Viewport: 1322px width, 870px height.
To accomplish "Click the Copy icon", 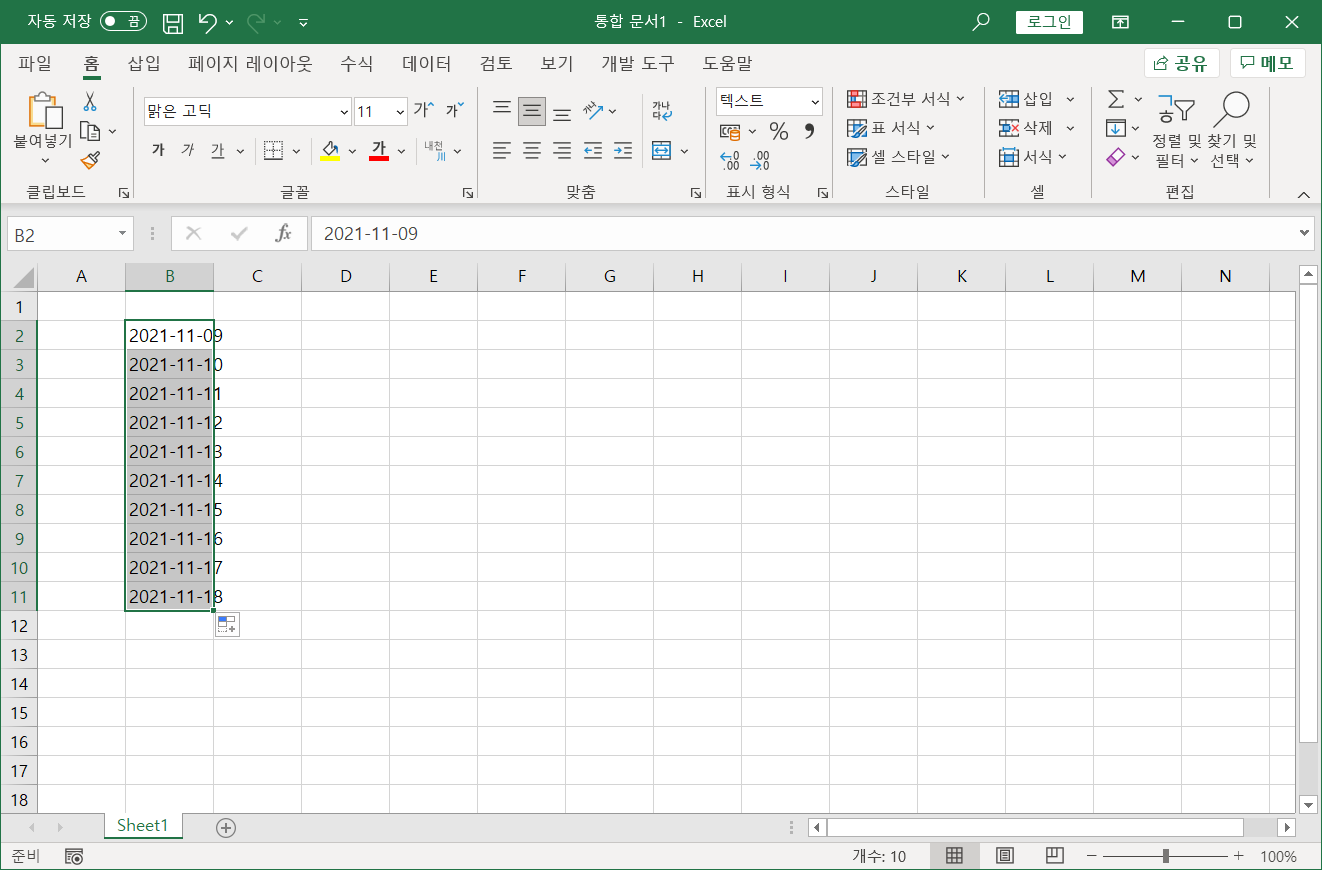I will tap(90, 131).
